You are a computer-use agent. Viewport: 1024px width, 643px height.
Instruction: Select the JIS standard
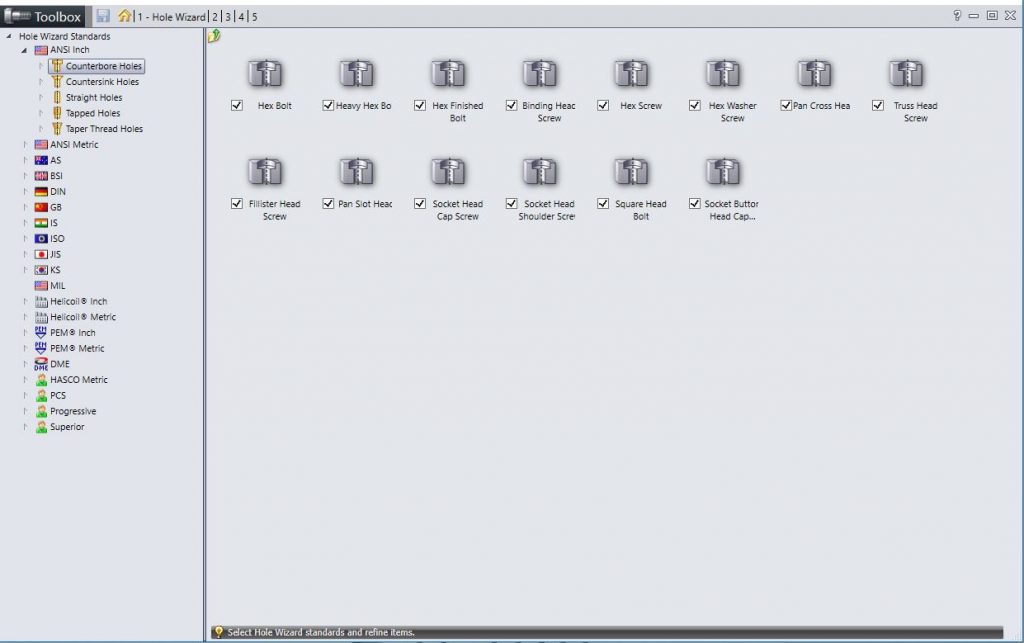[56, 254]
